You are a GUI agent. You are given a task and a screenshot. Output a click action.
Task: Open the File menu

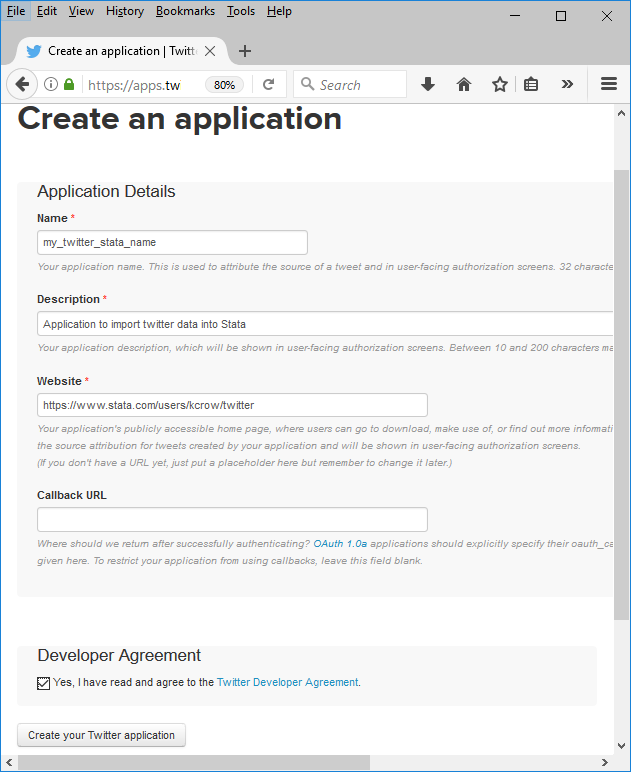pyautogui.click(x=16, y=11)
